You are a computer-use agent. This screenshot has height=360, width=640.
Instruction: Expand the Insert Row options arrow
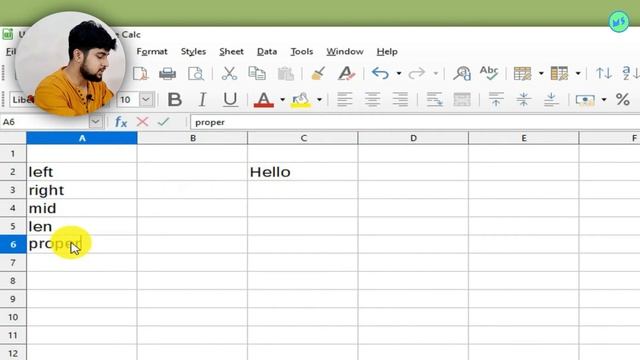click(x=541, y=74)
